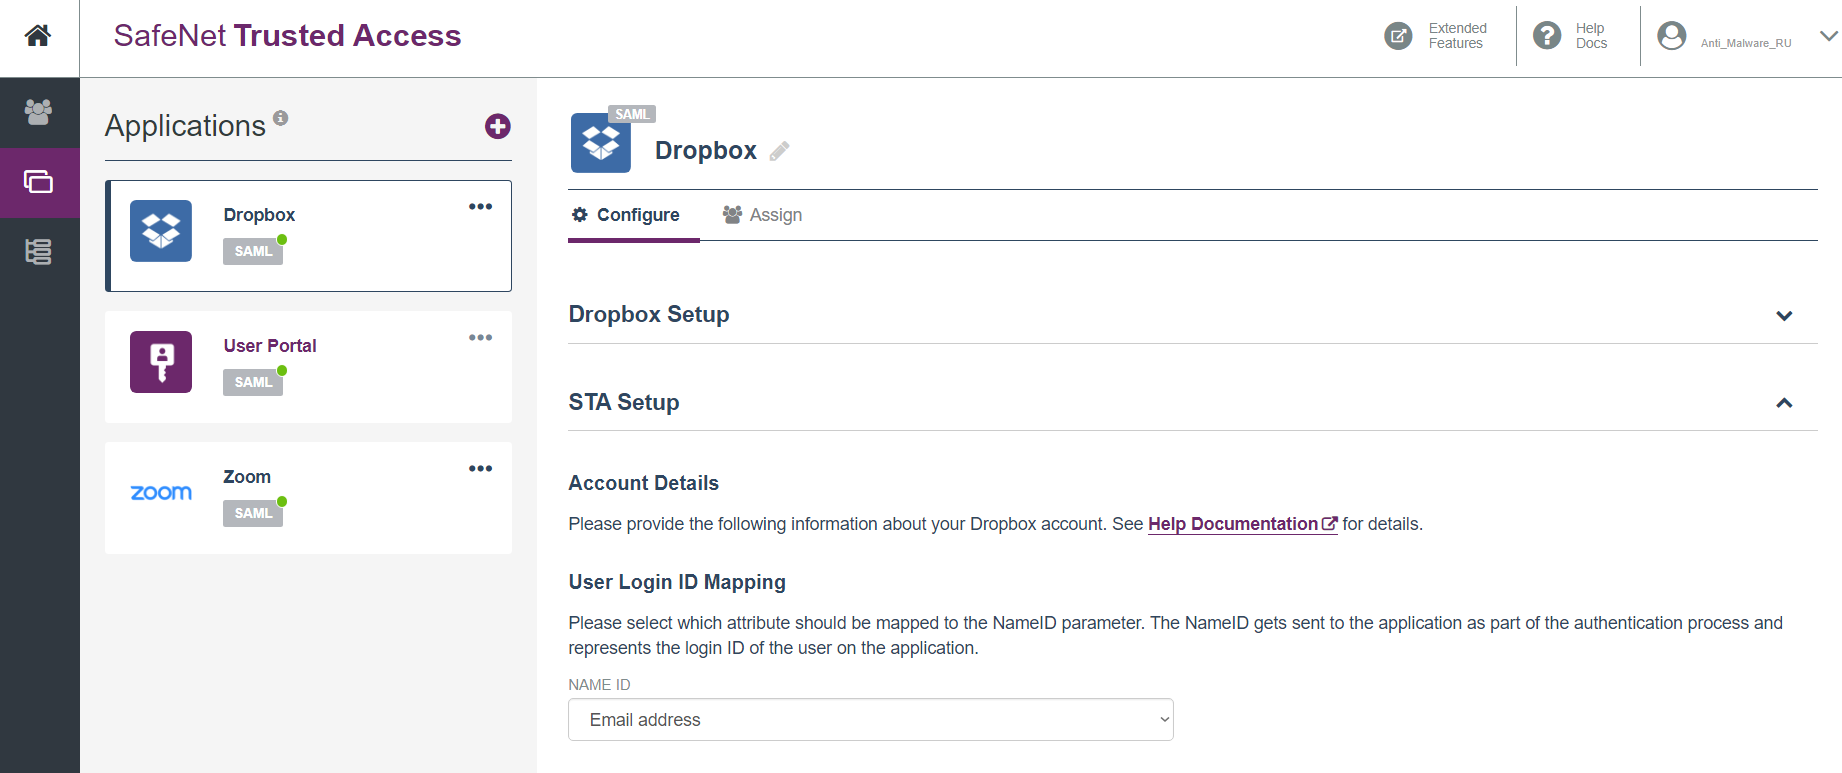Collapse the STA Setup section
The height and width of the screenshot is (773, 1842).
1784,403
